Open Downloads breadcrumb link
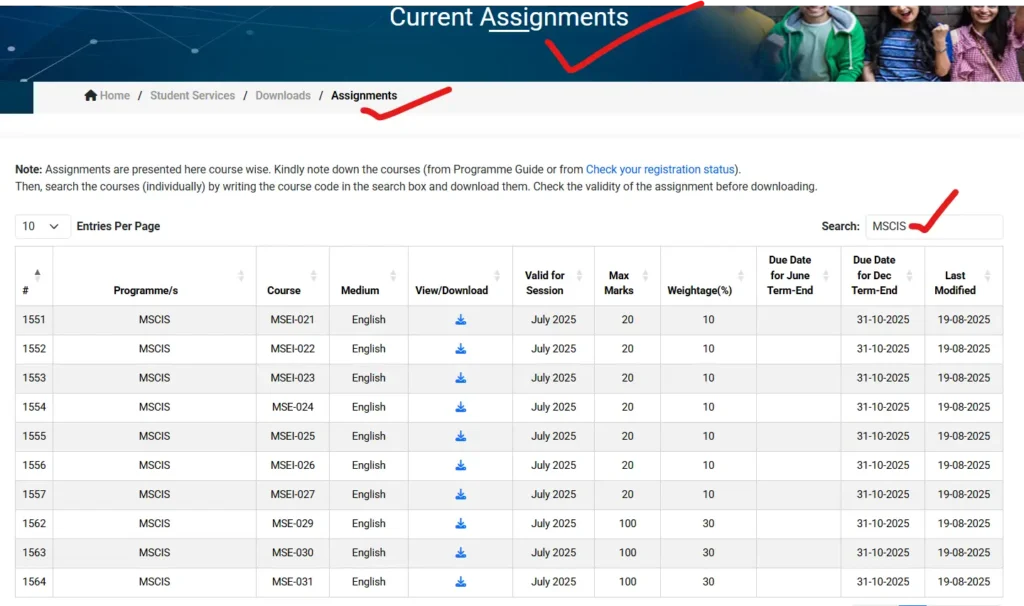The width and height of the screenshot is (1024, 606). coord(283,96)
